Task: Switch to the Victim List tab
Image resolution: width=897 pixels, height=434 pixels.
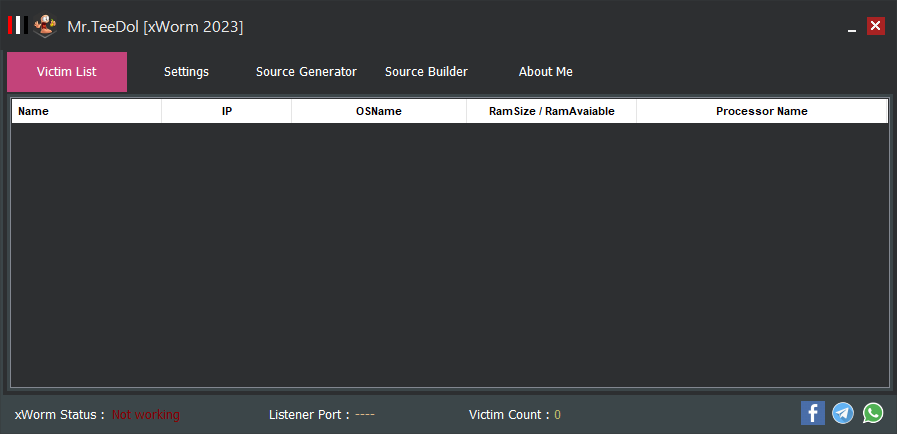Action: point(67,72)
